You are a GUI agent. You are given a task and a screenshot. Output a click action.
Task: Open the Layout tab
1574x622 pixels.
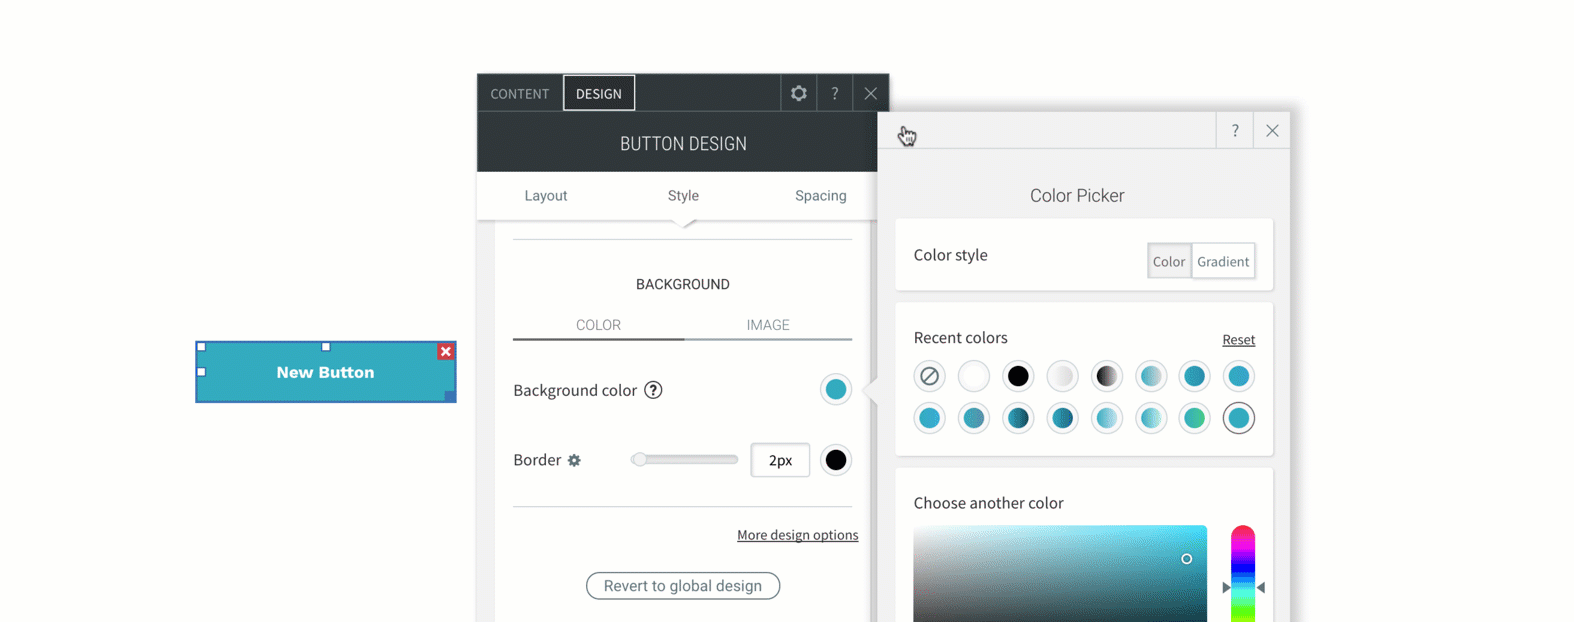(x=546, y=195)
